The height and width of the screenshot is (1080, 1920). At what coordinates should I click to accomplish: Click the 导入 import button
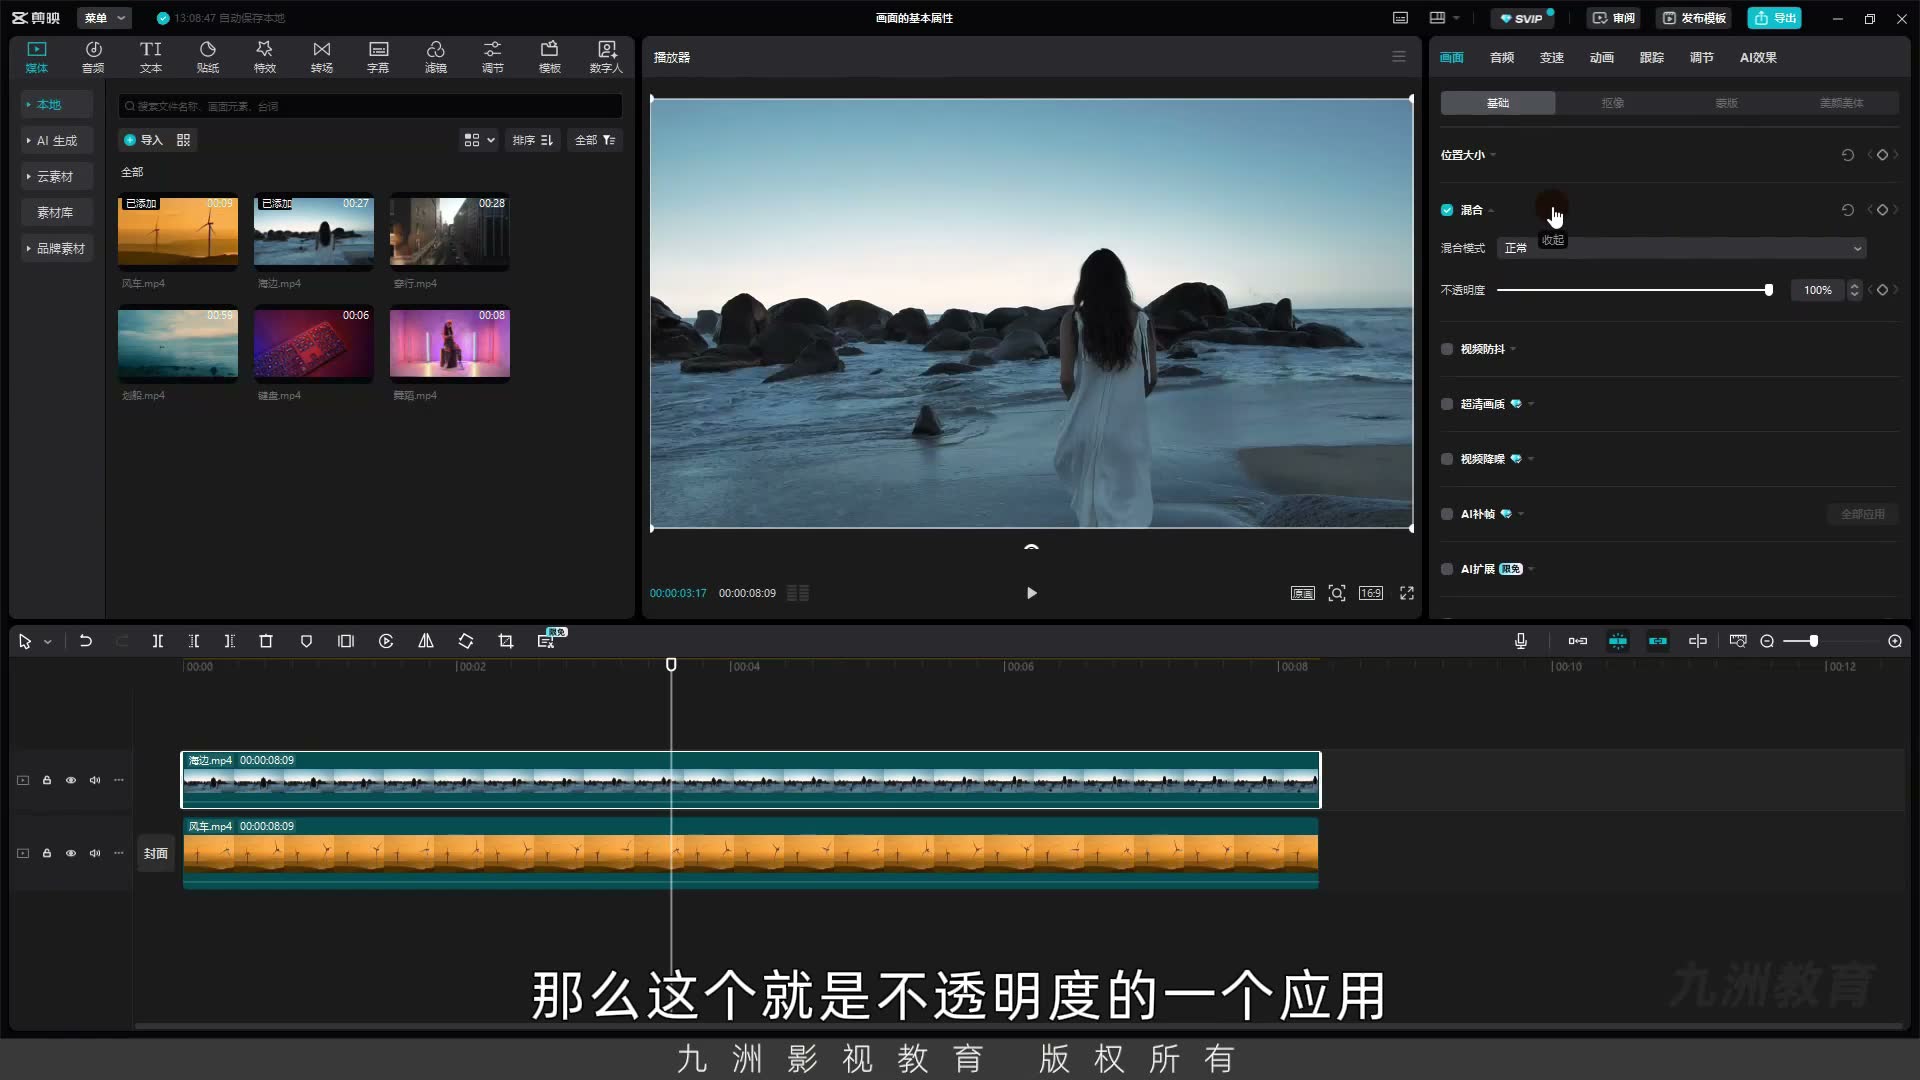143,140
